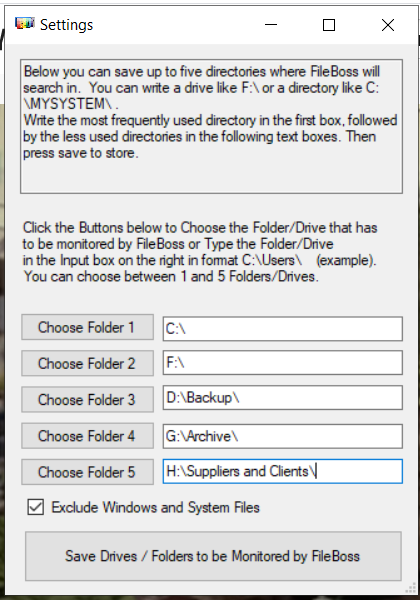Screen dimensions: 420x600
Task: Minimize the Settings window
Action: click(271, 25)
